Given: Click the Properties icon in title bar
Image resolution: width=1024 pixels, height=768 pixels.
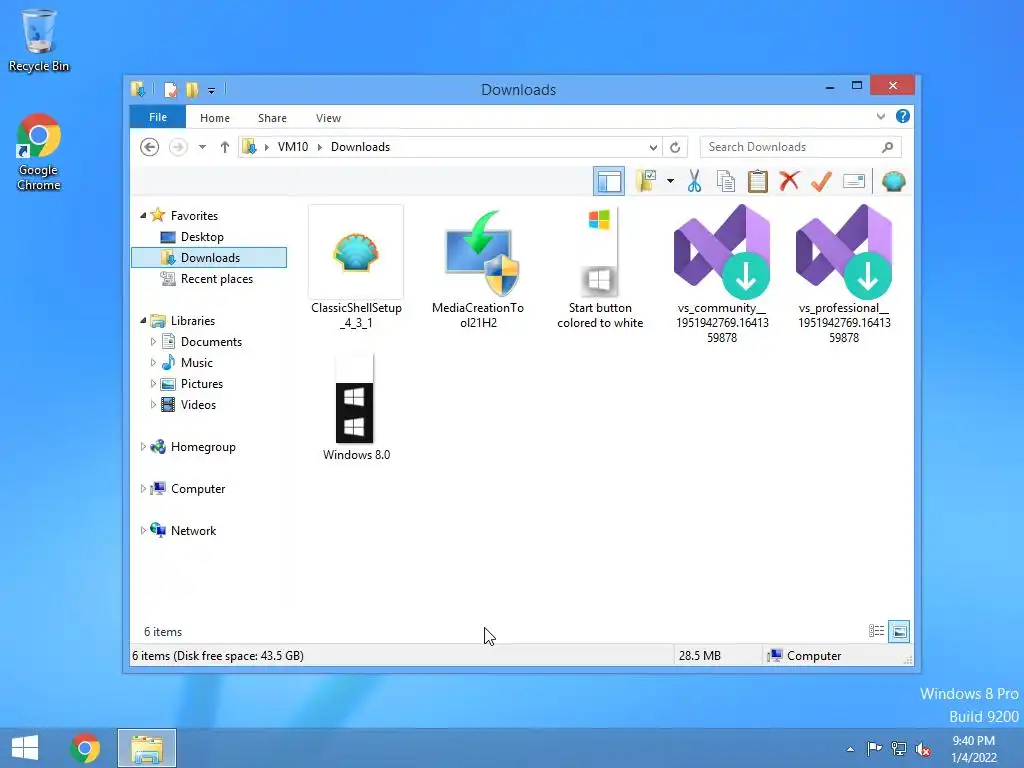Looking at the screenshot, I should 170,90.
